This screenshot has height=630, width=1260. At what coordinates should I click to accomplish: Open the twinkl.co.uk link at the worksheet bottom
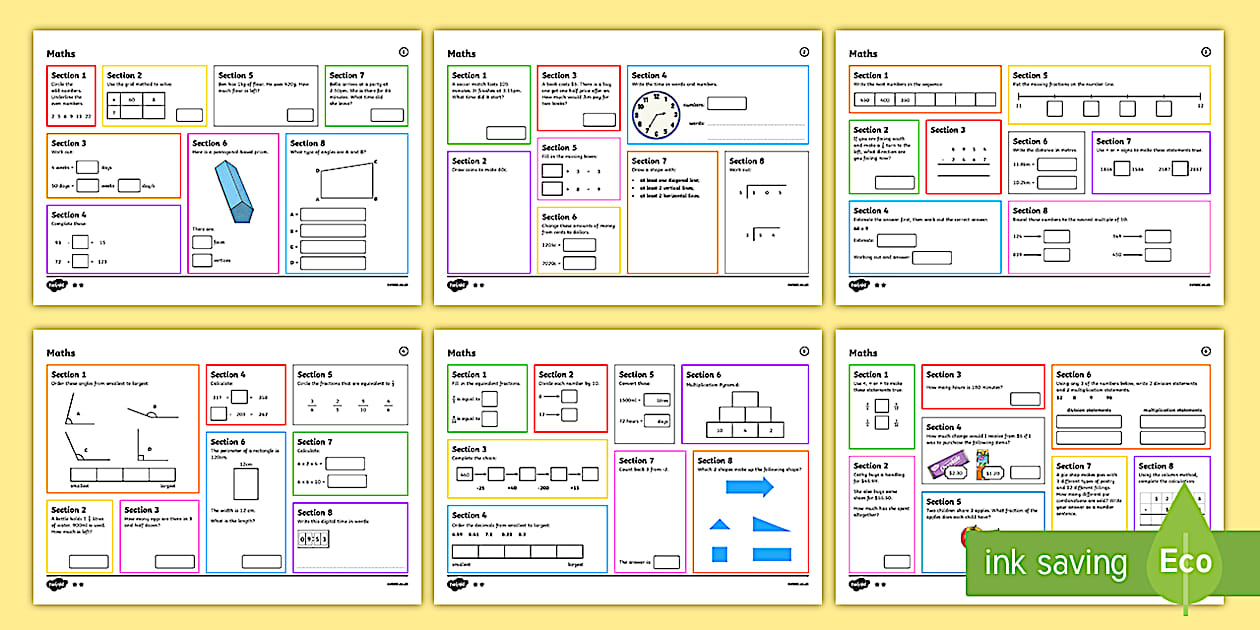[397, 283]
